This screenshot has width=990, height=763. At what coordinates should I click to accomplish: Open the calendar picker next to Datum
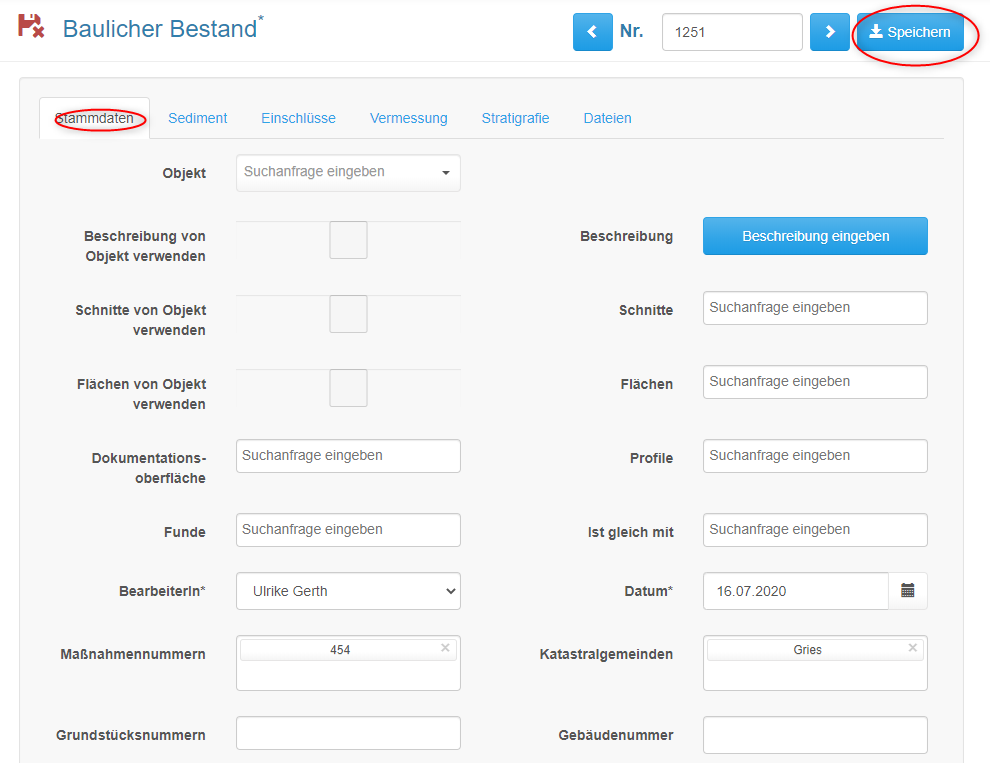pyautogui.click(x=907, y=591)
